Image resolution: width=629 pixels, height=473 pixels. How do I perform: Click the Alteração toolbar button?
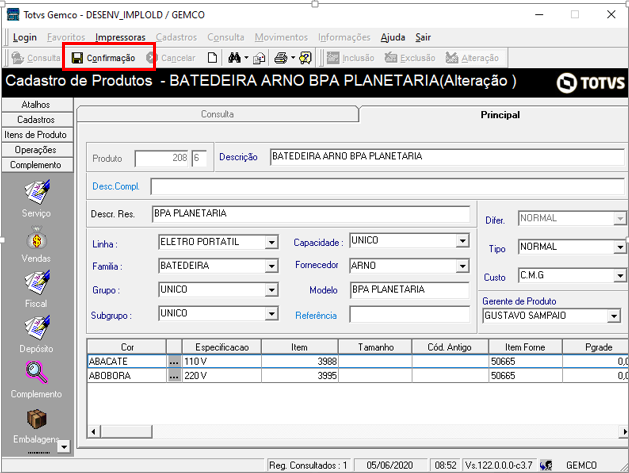coord(472,58)
